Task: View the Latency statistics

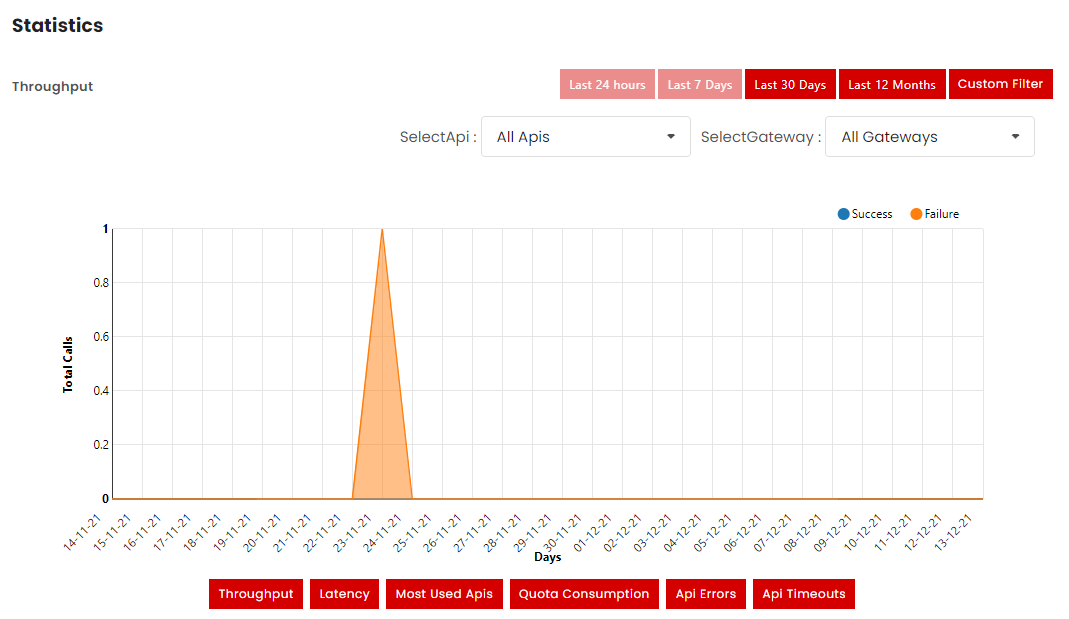Action: [344, 594]
